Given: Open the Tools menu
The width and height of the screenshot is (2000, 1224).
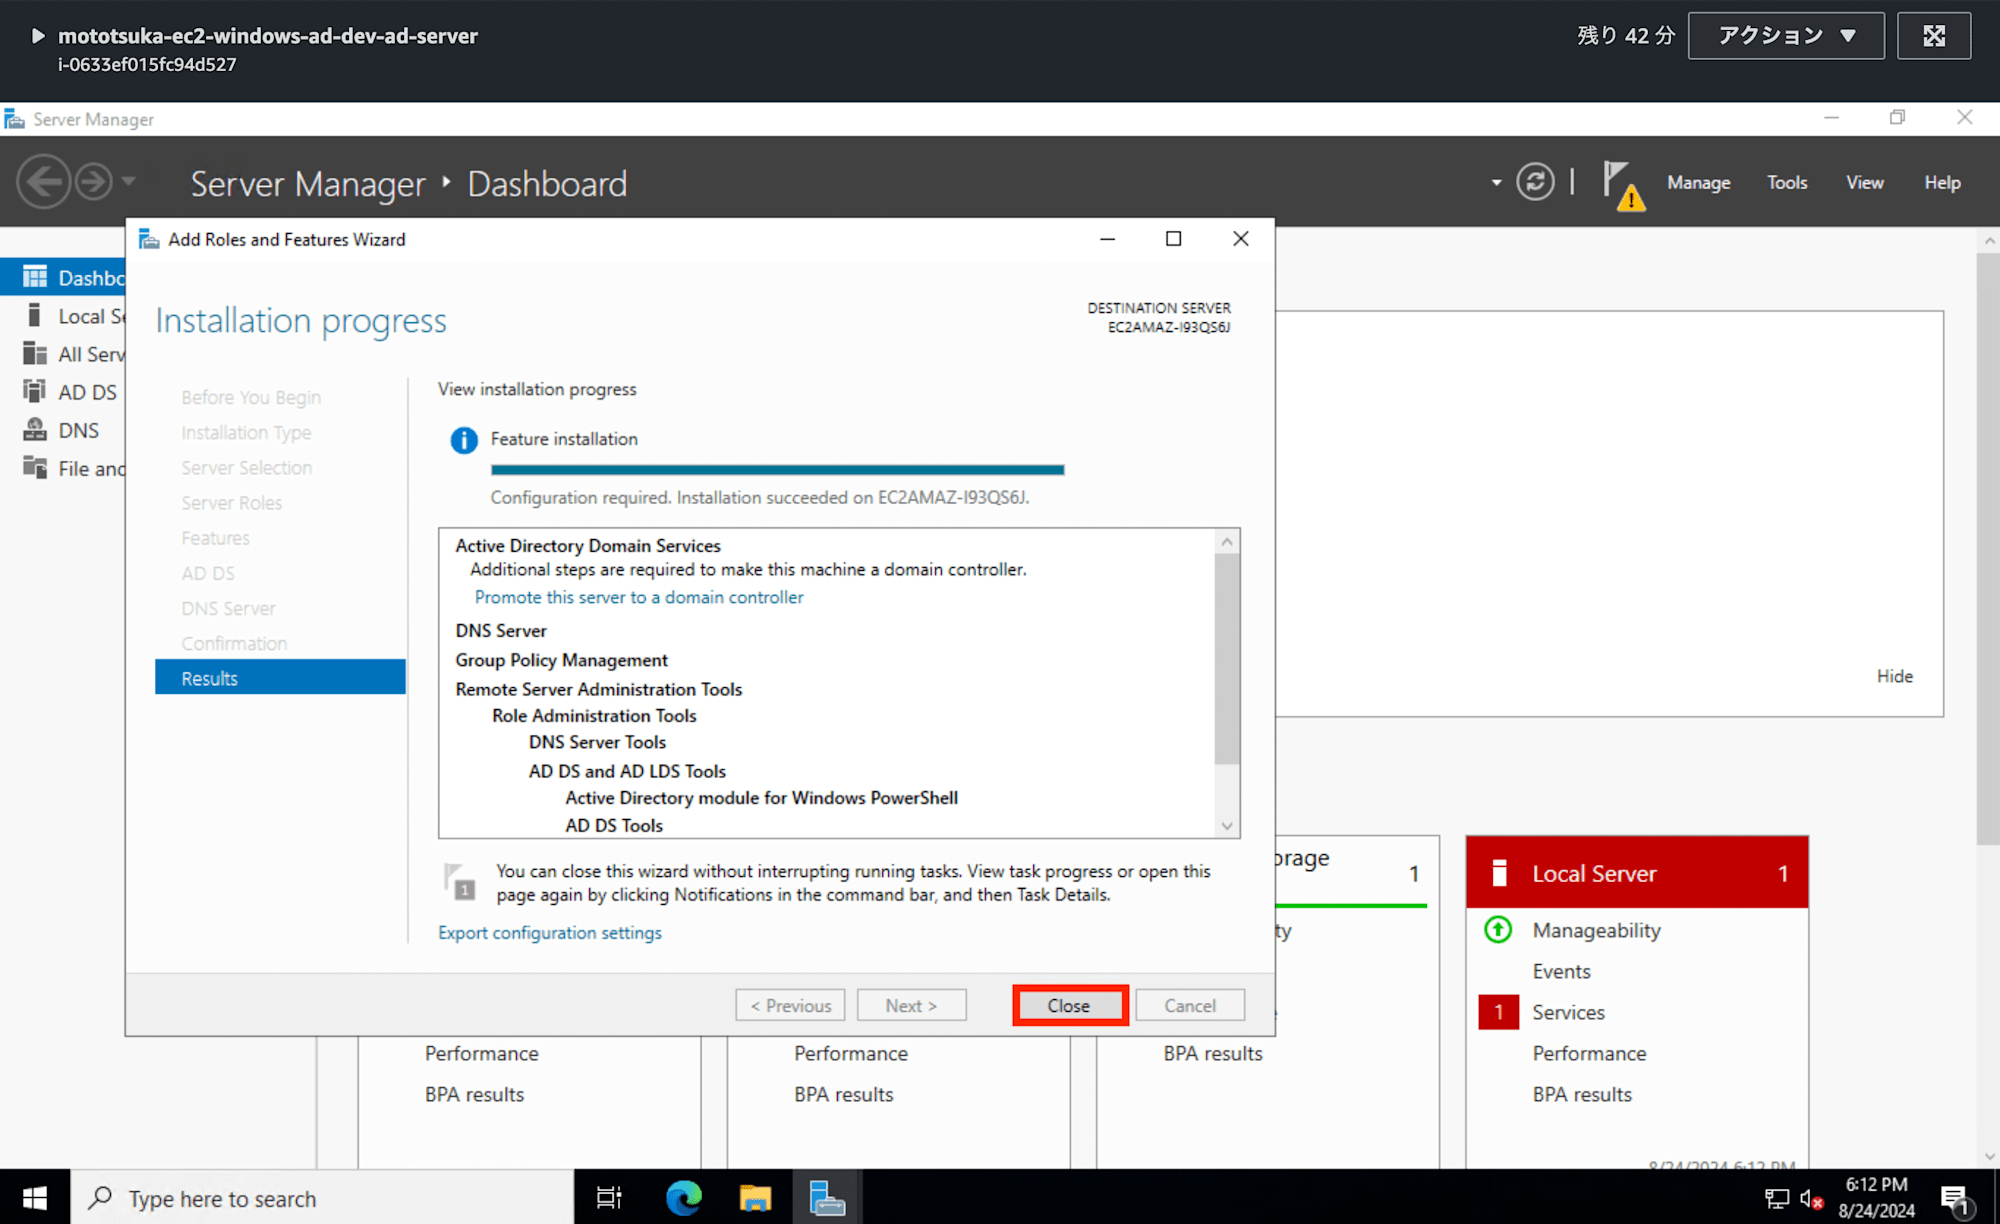Looking at the screenshot, I should click(x=1787, y=183).
